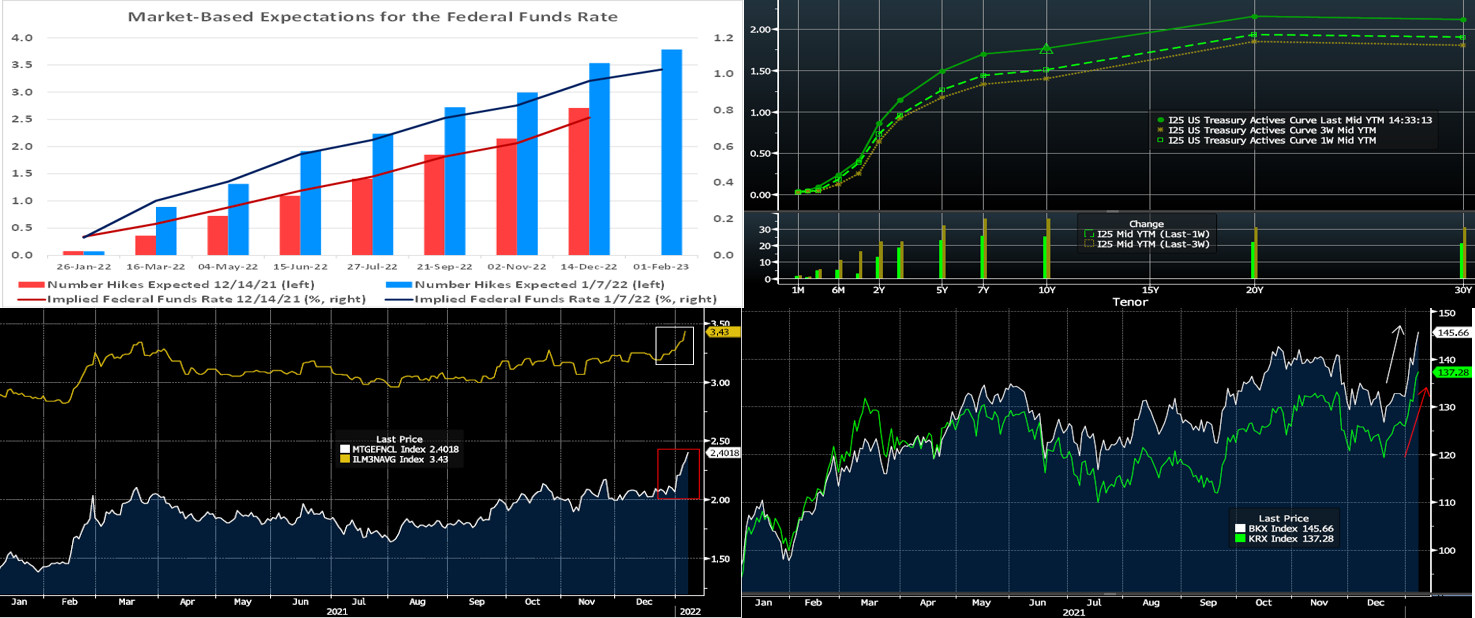
Task: Click the Implied Federal Funds Rate 1/7/22 legend label
Action: [x=565, y=298]
